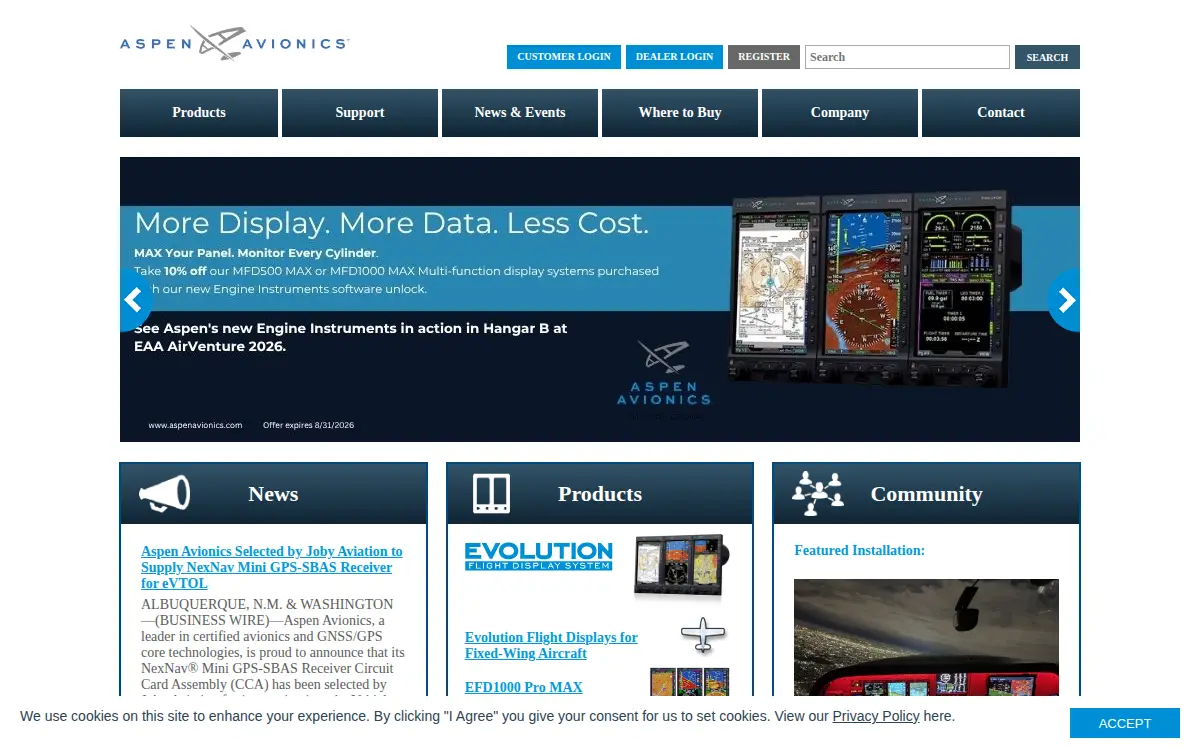This screenshot has height=750, width=1200.
Task: Click the EAA AirVenture 2026 banner sentence
Action: [351, 337]
